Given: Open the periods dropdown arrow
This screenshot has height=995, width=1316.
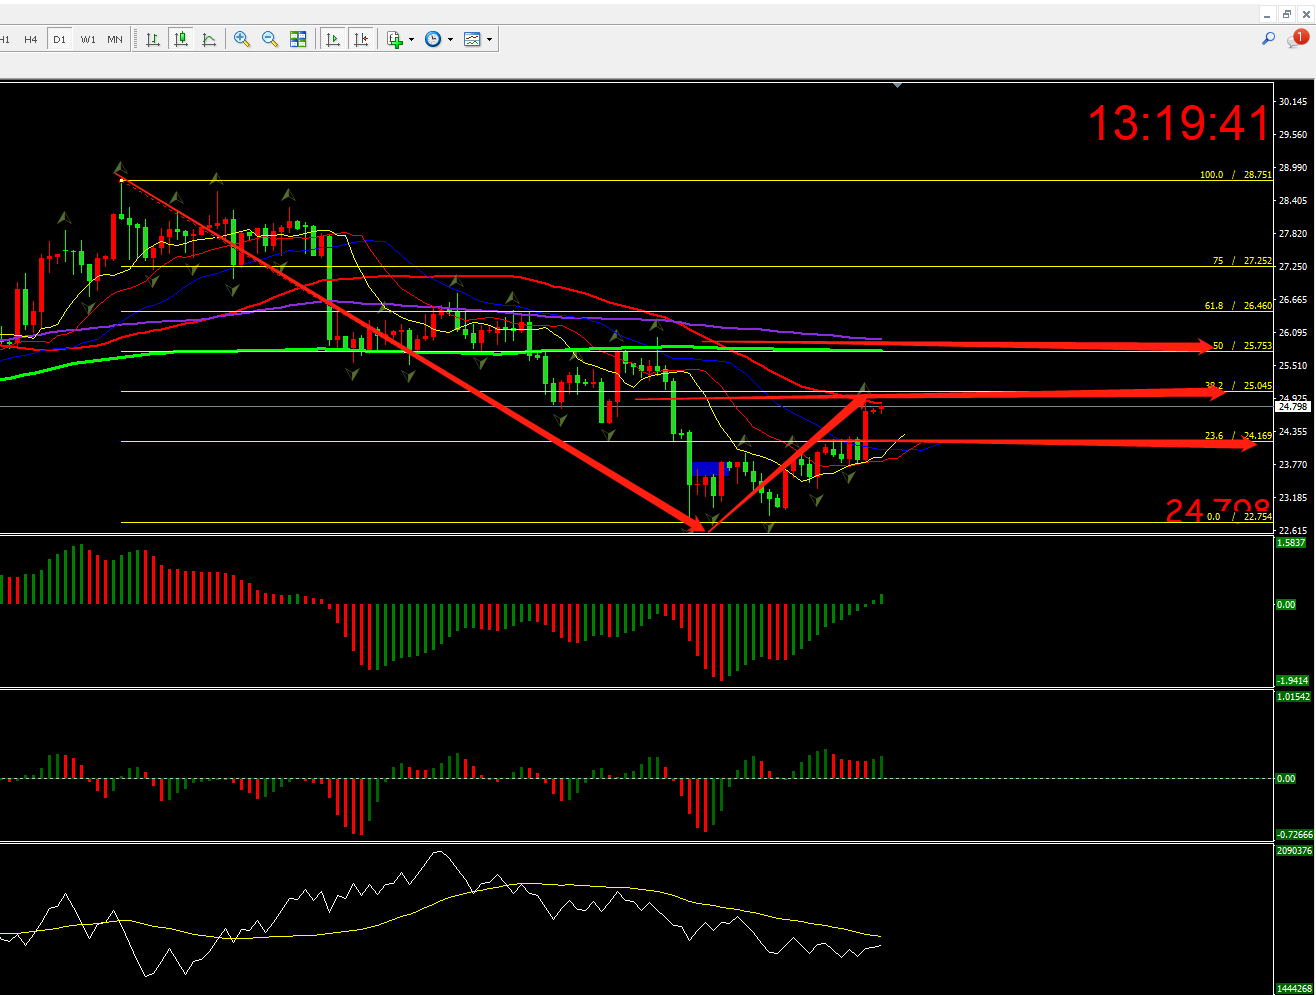Looking at the screenshot, I should pyautogui.click(x=450, y=40).
